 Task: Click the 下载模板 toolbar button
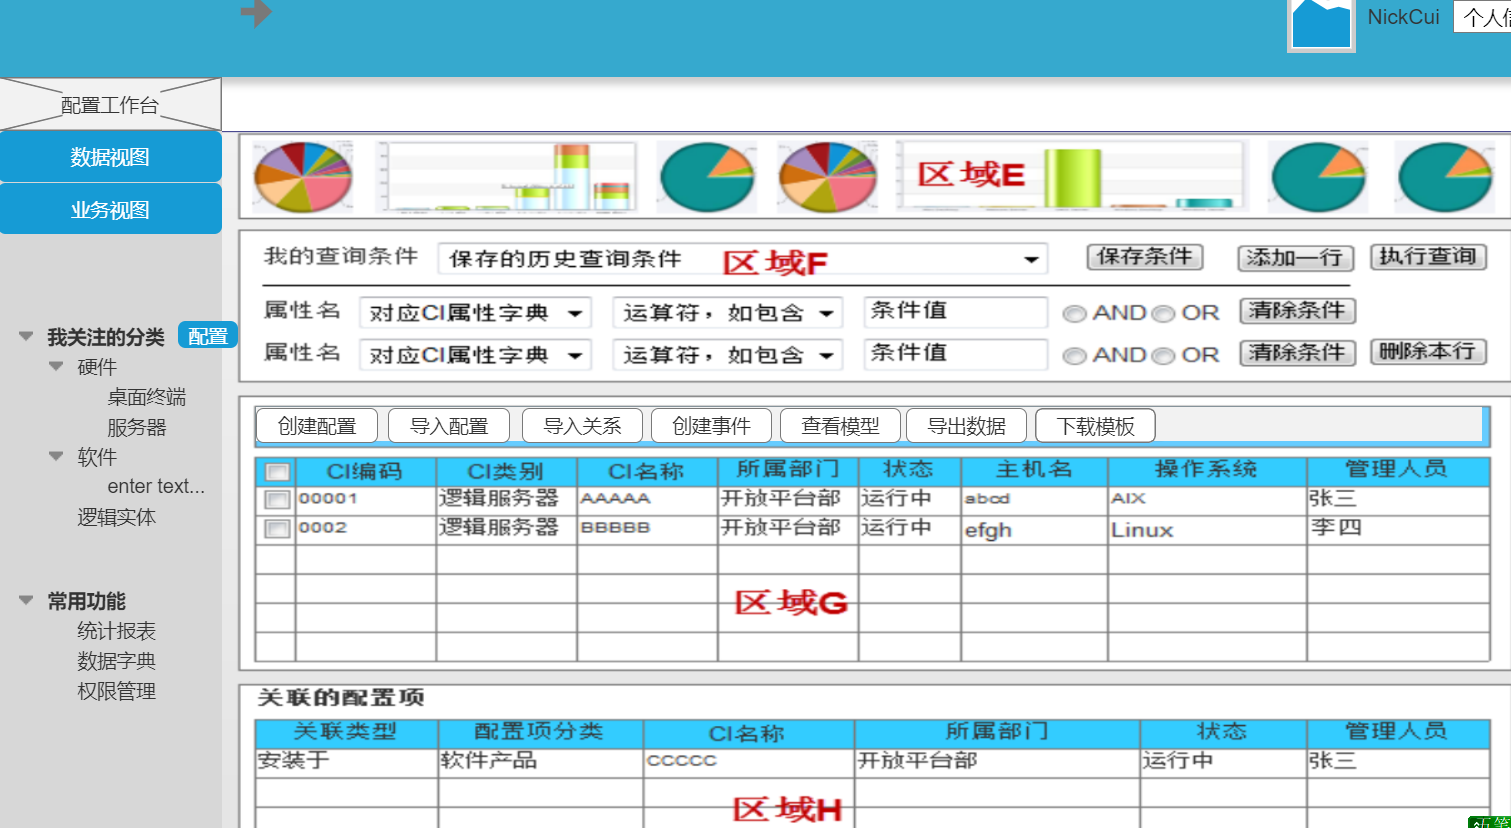tap(1096, 426)
